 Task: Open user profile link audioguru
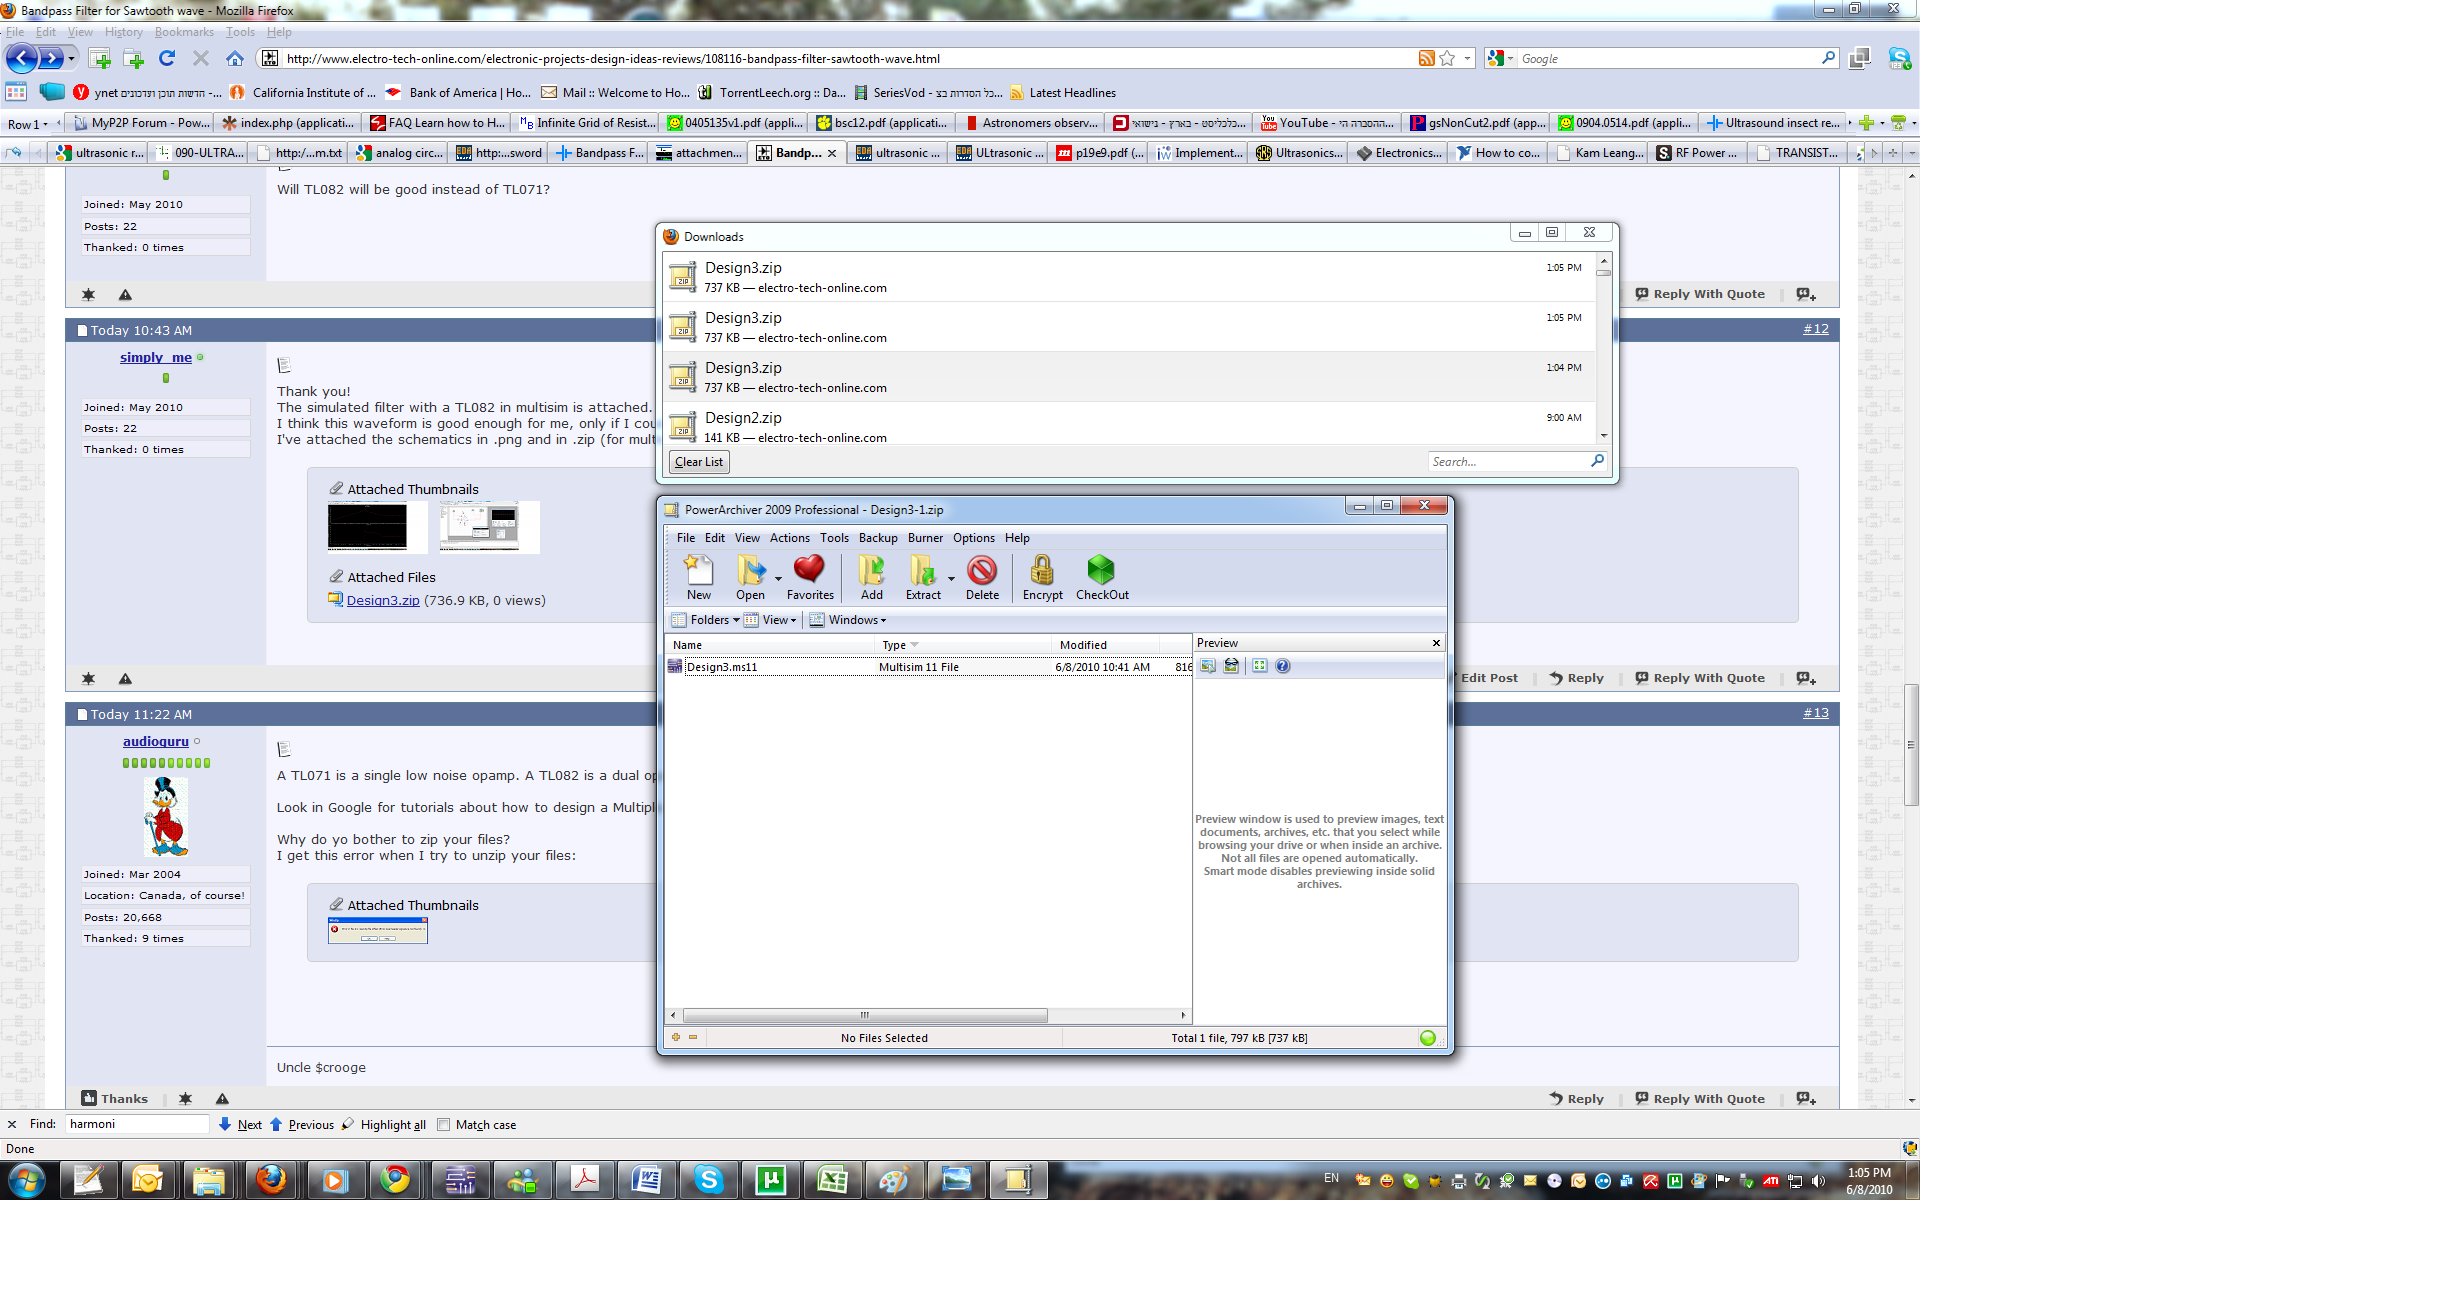click(155, 741)
